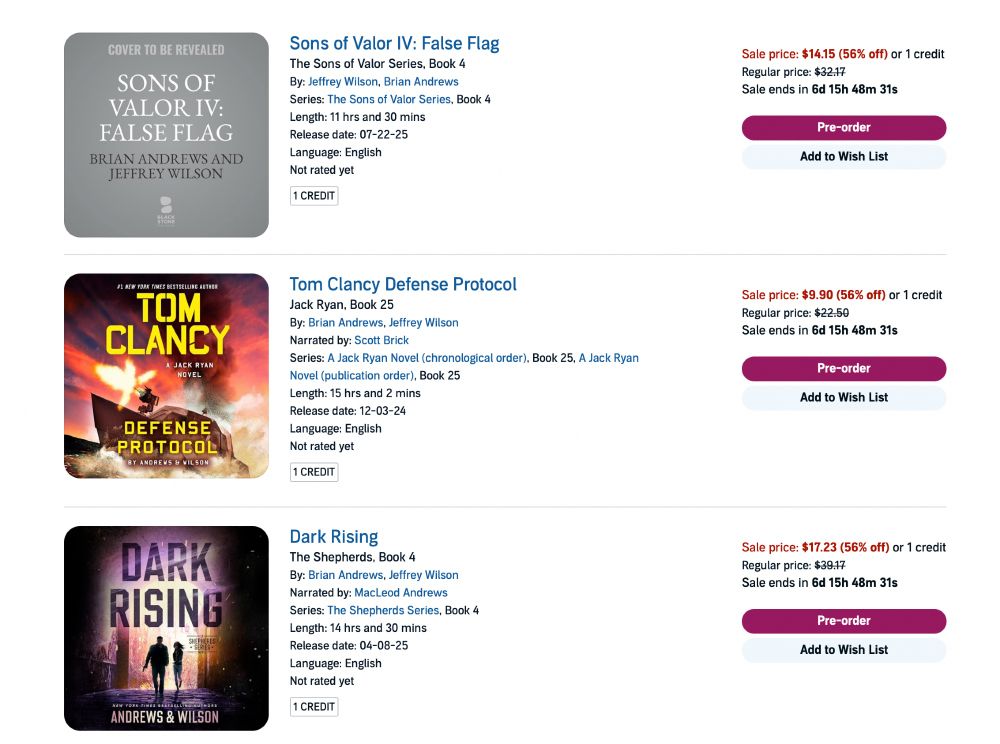The width and height of the screenshot is (1000, 744).
Task: Click the Tom Clancy Defense Protocol cover
Action: point(166,376)
